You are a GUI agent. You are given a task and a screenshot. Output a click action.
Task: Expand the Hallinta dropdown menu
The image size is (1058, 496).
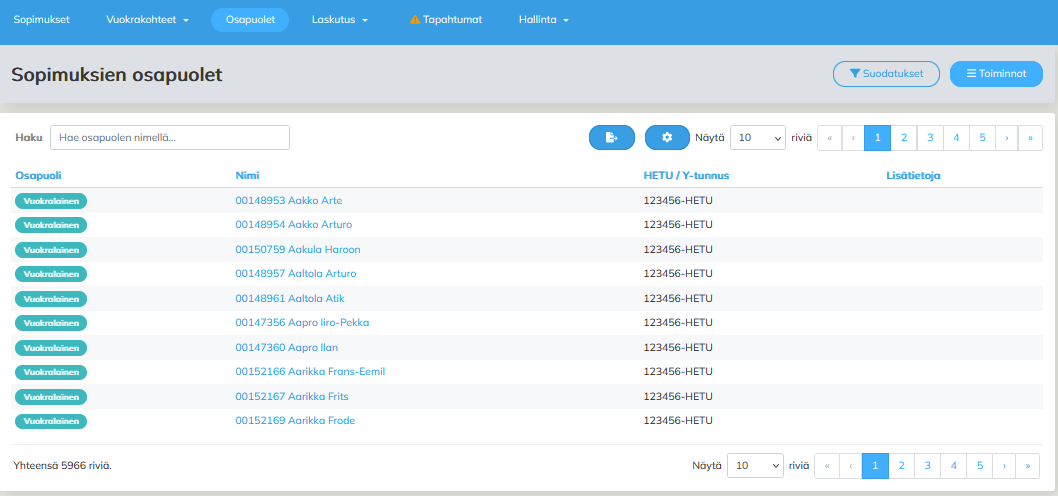pyautogui.click(x=544, y=20)
